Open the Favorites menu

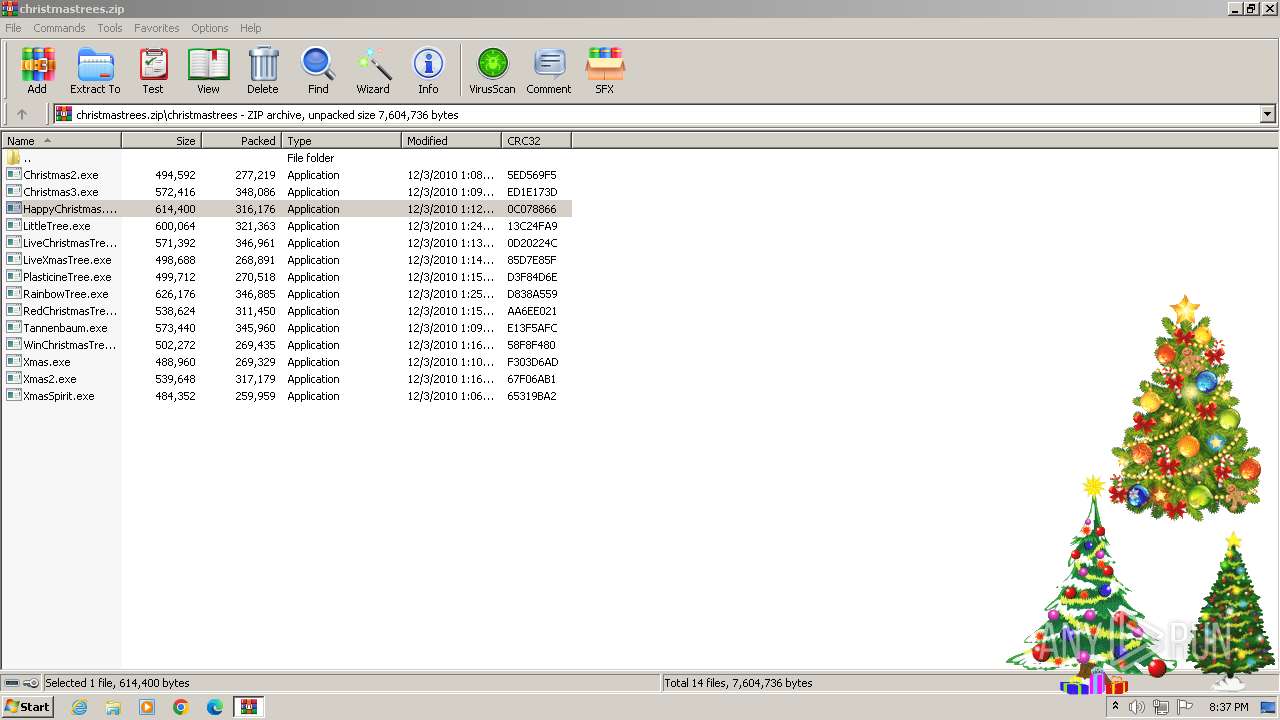pos(157,28)
